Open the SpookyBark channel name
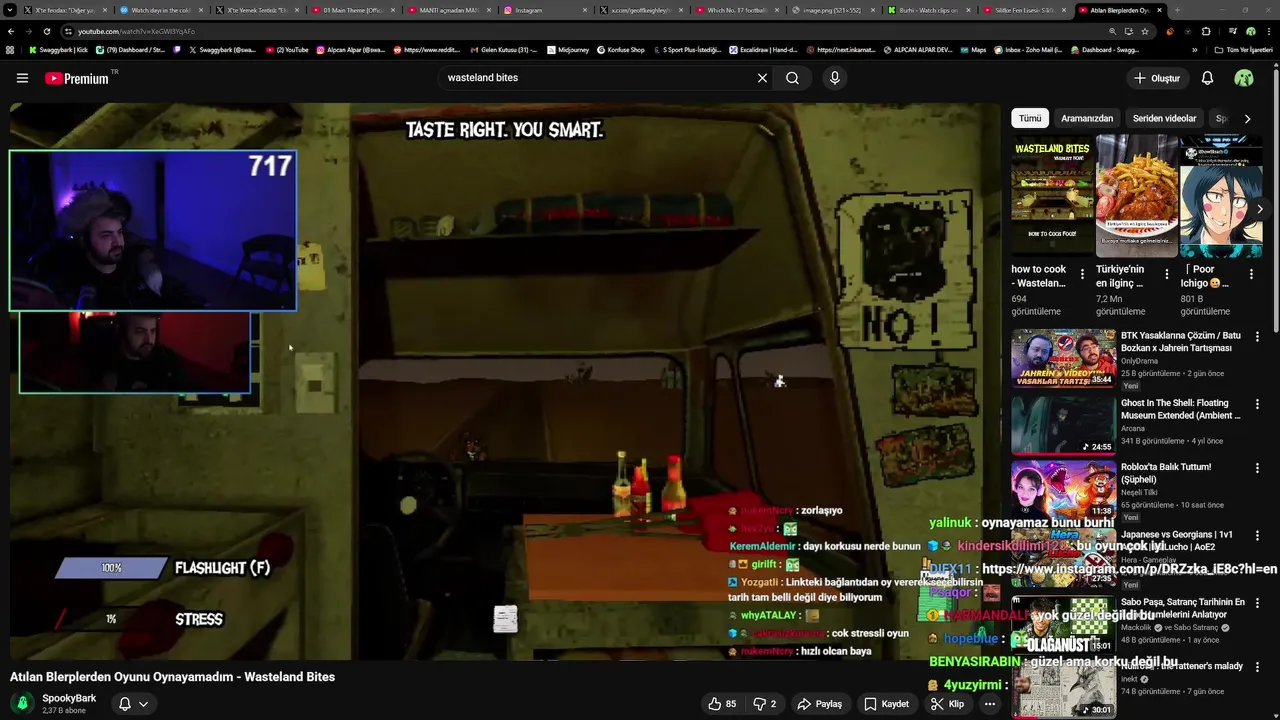Screen dimensions: 1280x720 pyautogui.click(x=69, y=698)
